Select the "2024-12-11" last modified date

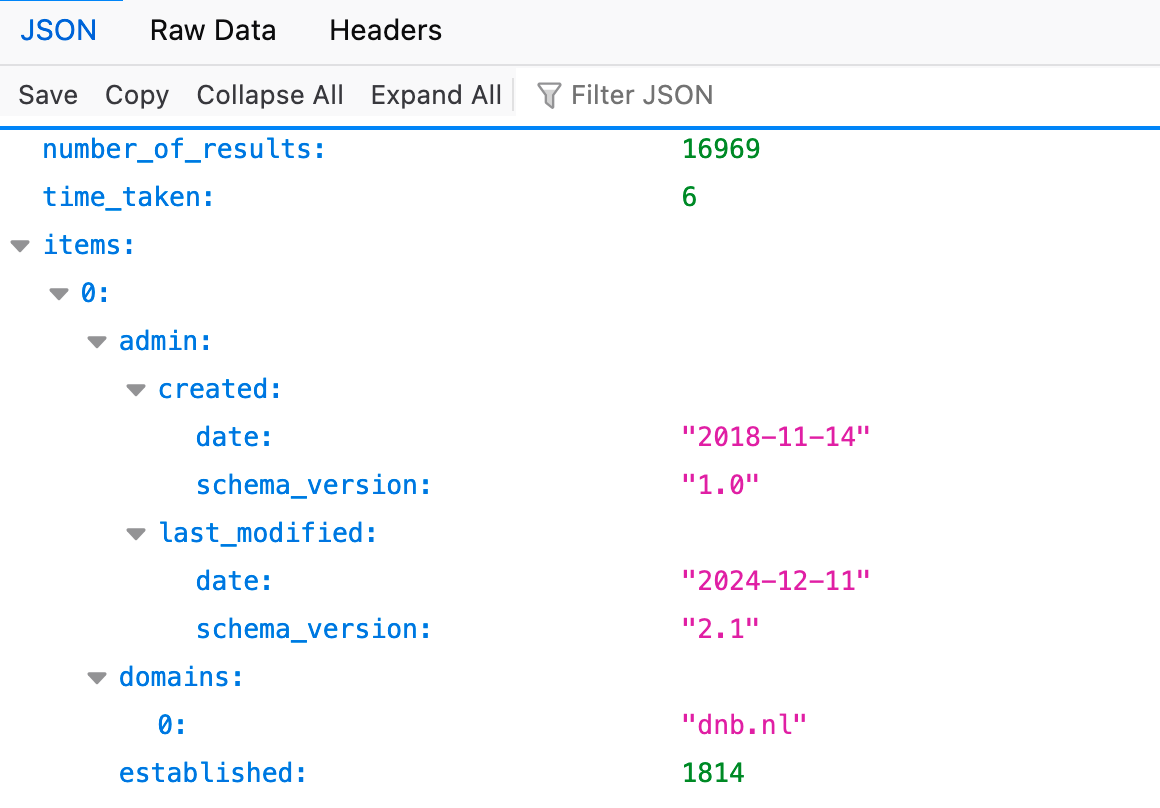coord(776,581)
